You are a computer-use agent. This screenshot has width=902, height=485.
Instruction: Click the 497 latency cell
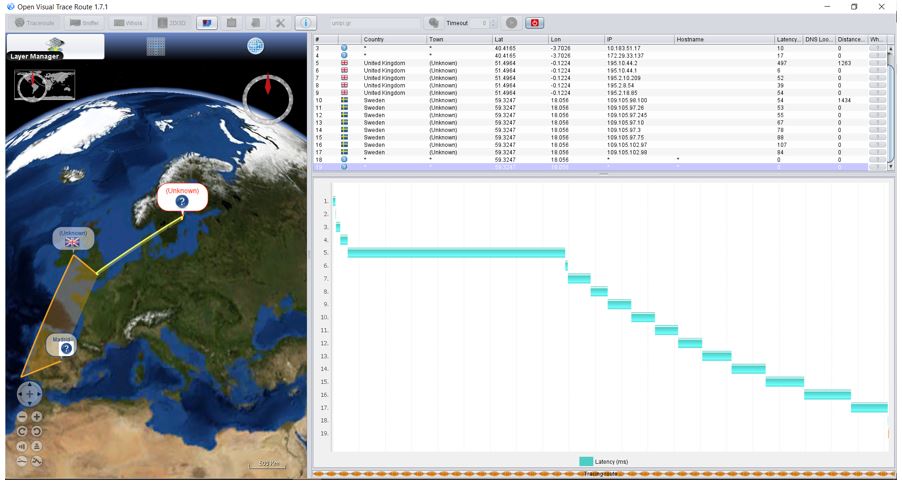tap(789, 63)
